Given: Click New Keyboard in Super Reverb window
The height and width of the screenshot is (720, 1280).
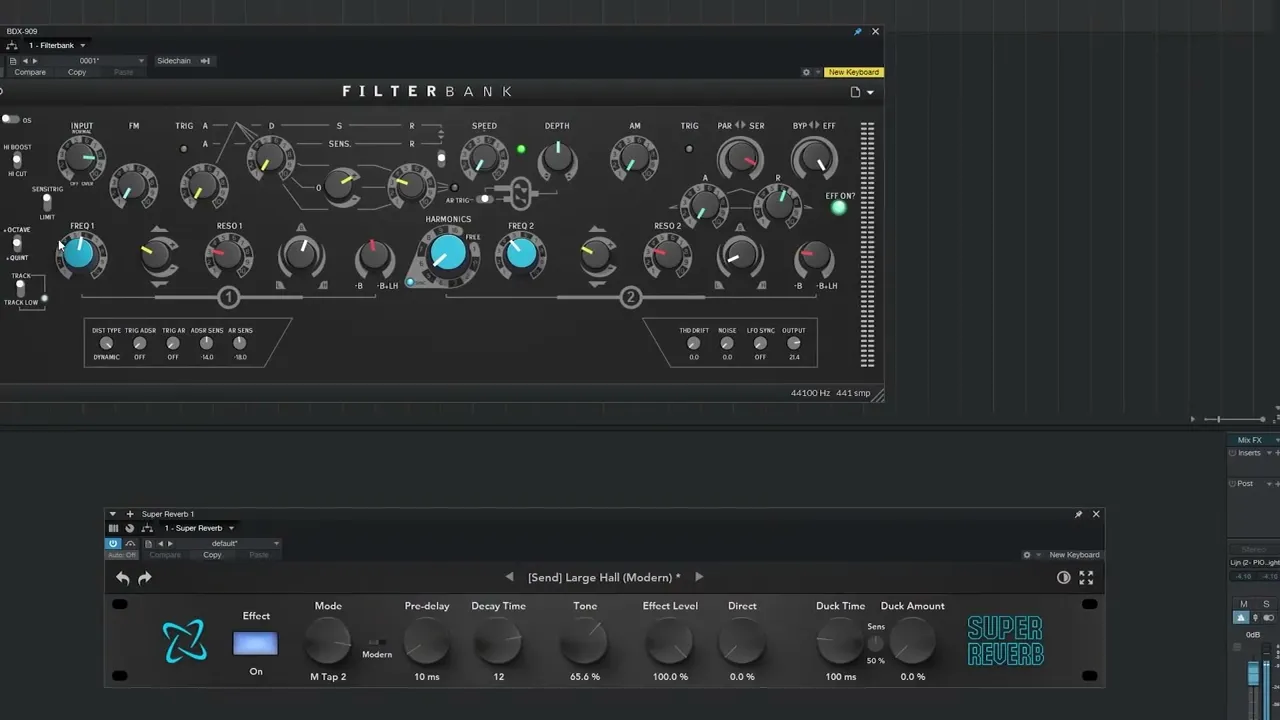Looking at the screenshot, I should pos(1074,555).
